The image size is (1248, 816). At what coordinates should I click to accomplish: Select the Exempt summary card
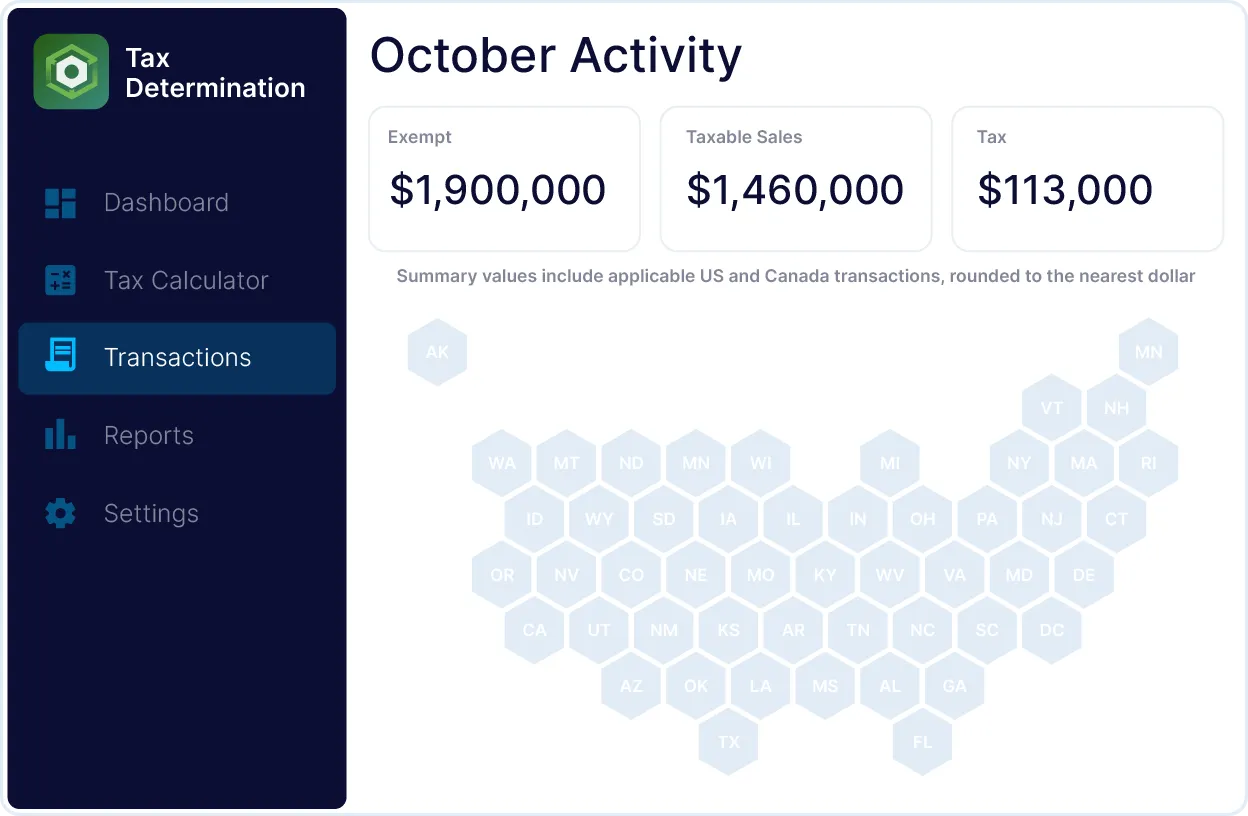click(504, 179)
